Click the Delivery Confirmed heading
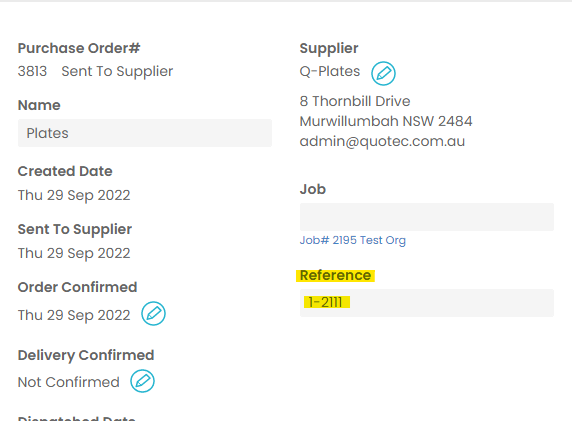The image size is (572, 421). (86, 355)
